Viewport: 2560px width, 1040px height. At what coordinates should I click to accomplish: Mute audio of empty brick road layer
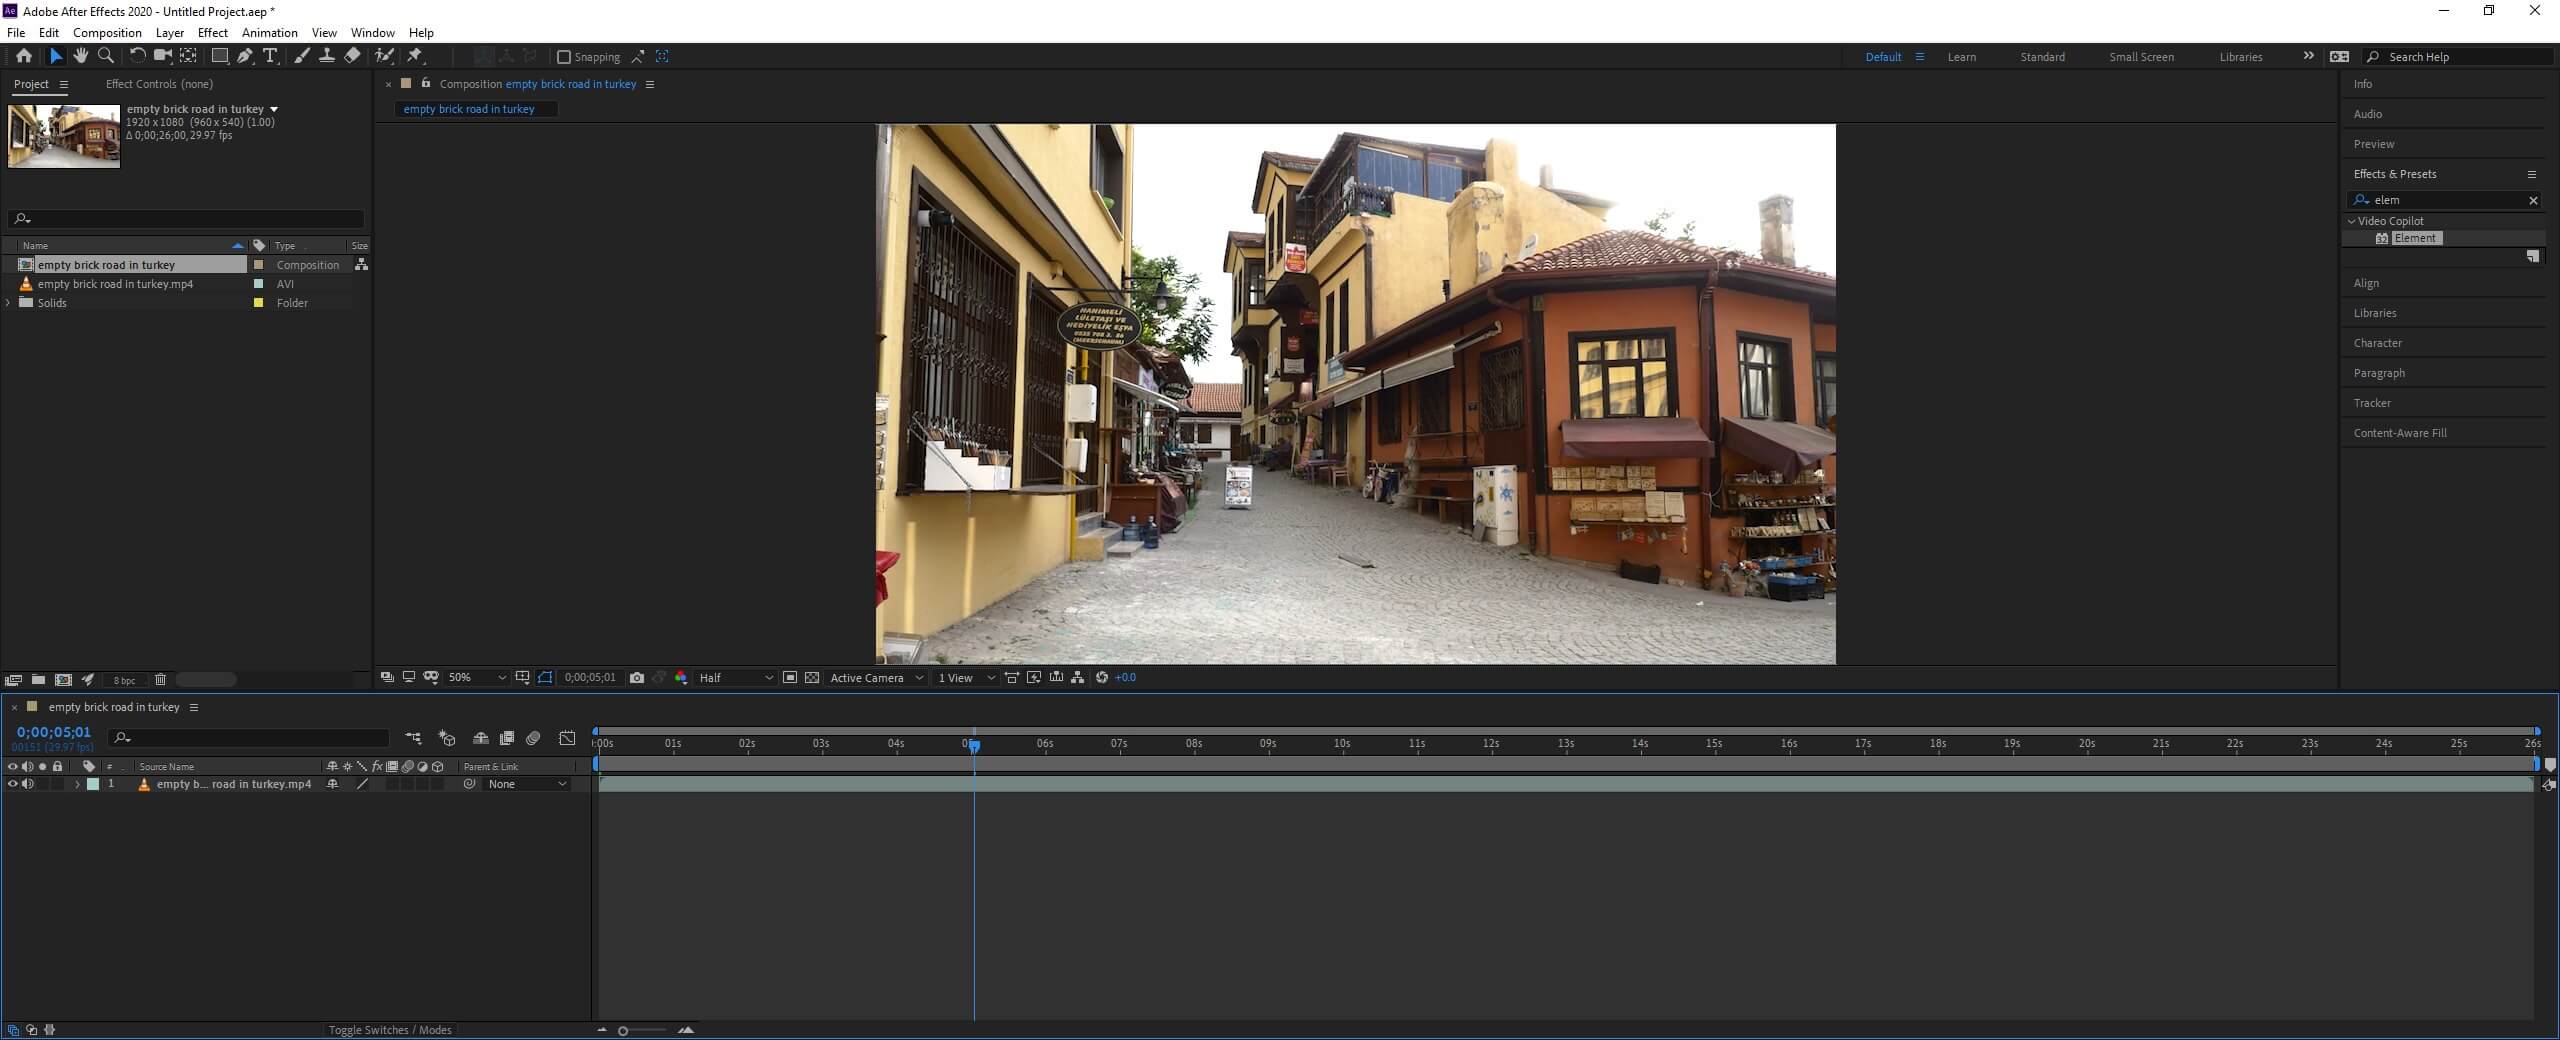pyautogui.click(x=28, y=784)
